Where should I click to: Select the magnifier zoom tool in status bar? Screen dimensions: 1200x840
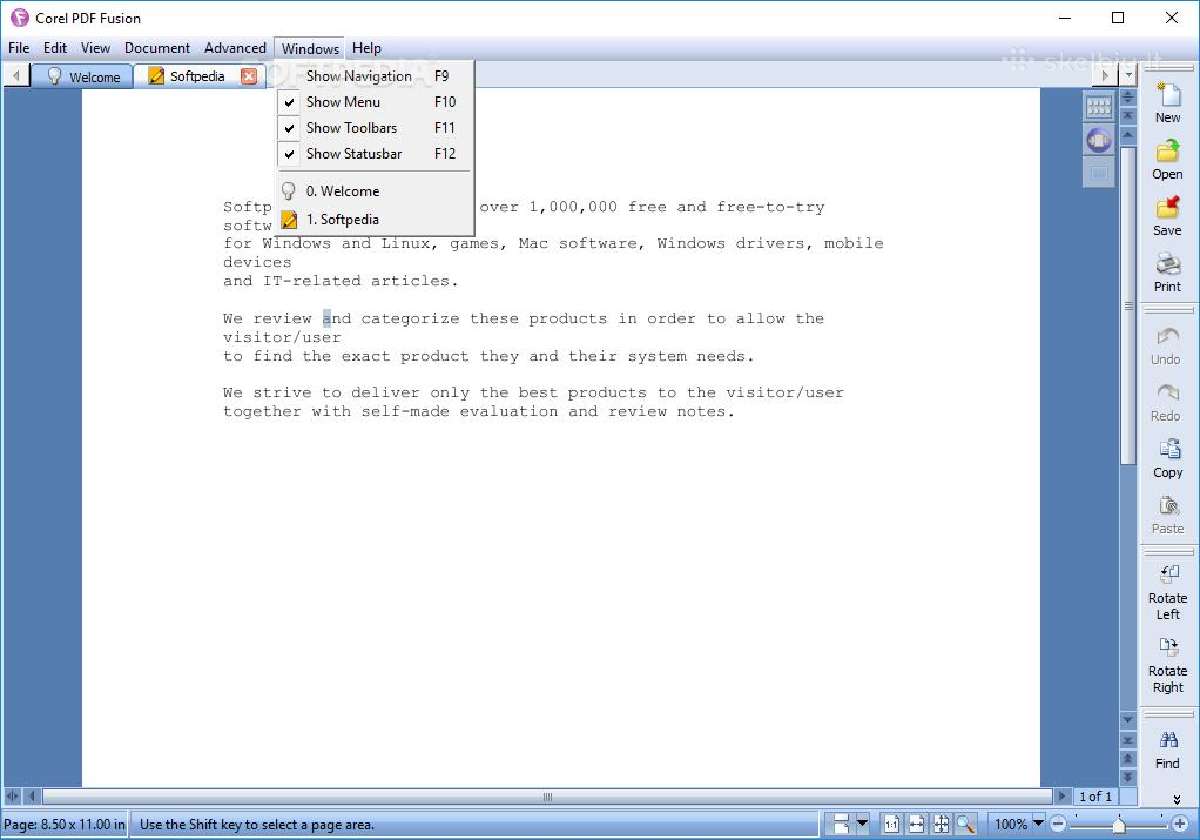tap(965, 824)
